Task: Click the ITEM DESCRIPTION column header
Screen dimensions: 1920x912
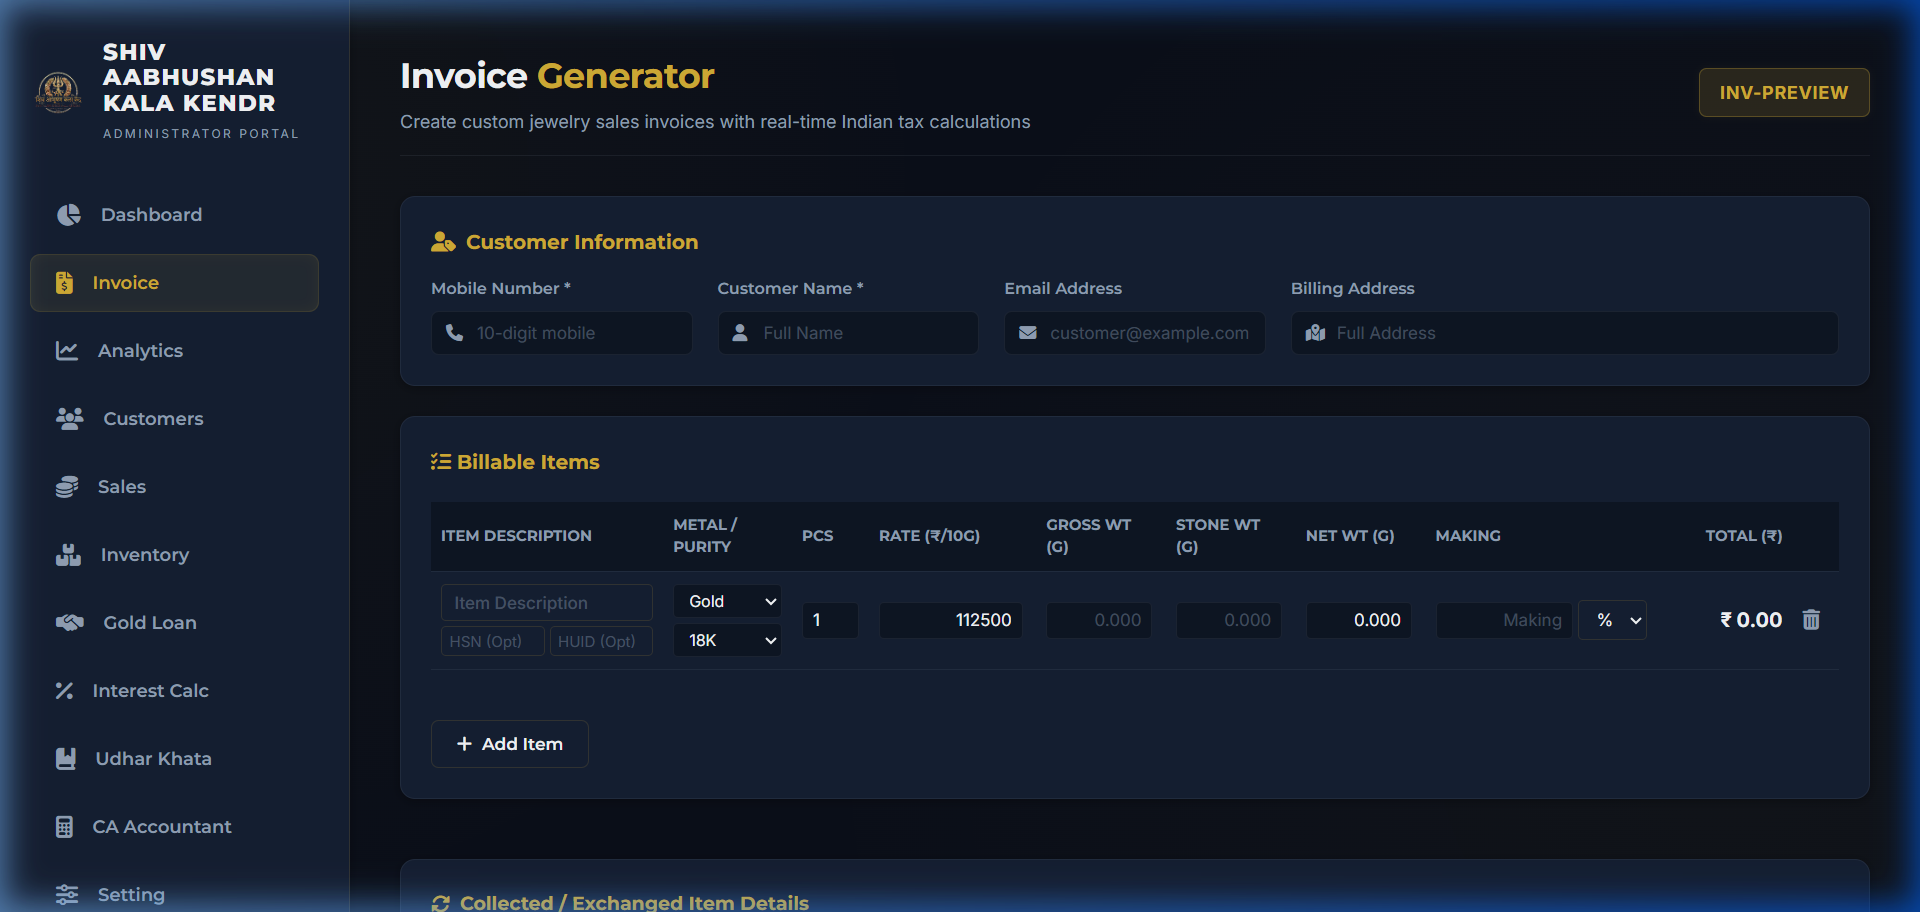Action: pos(516,536)
